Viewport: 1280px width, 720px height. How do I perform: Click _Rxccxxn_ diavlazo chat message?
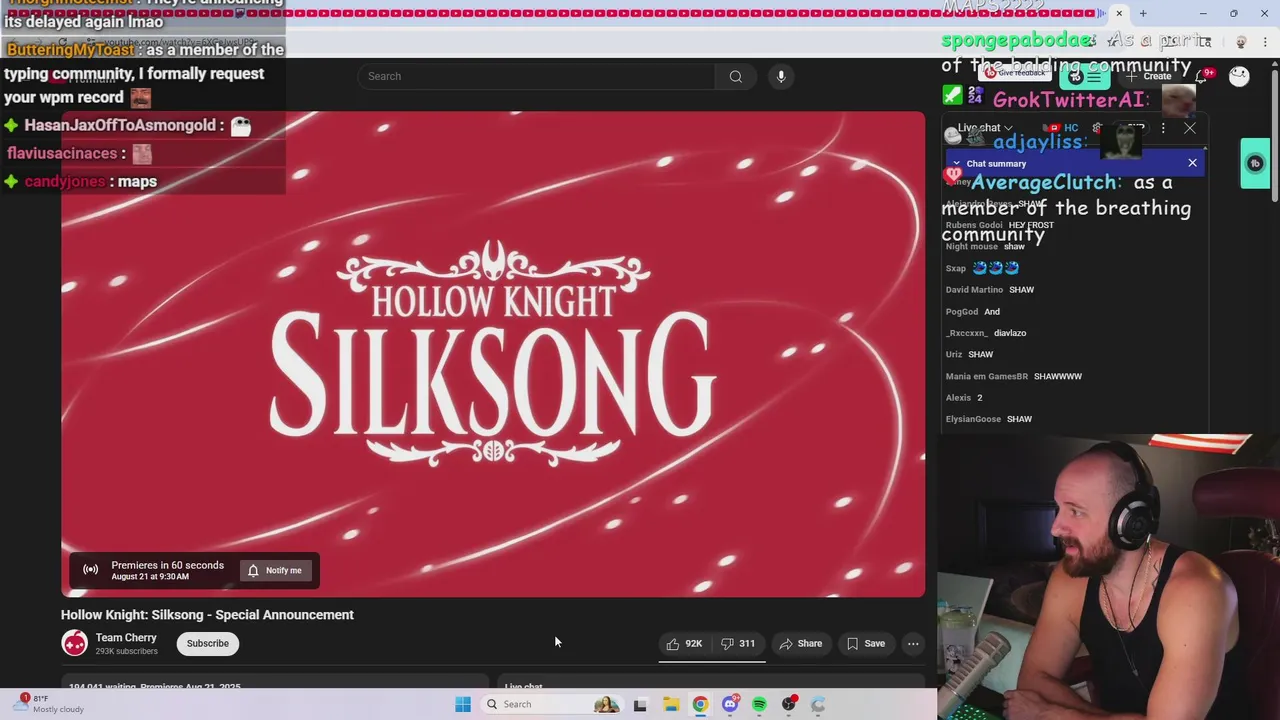(986, 333)
